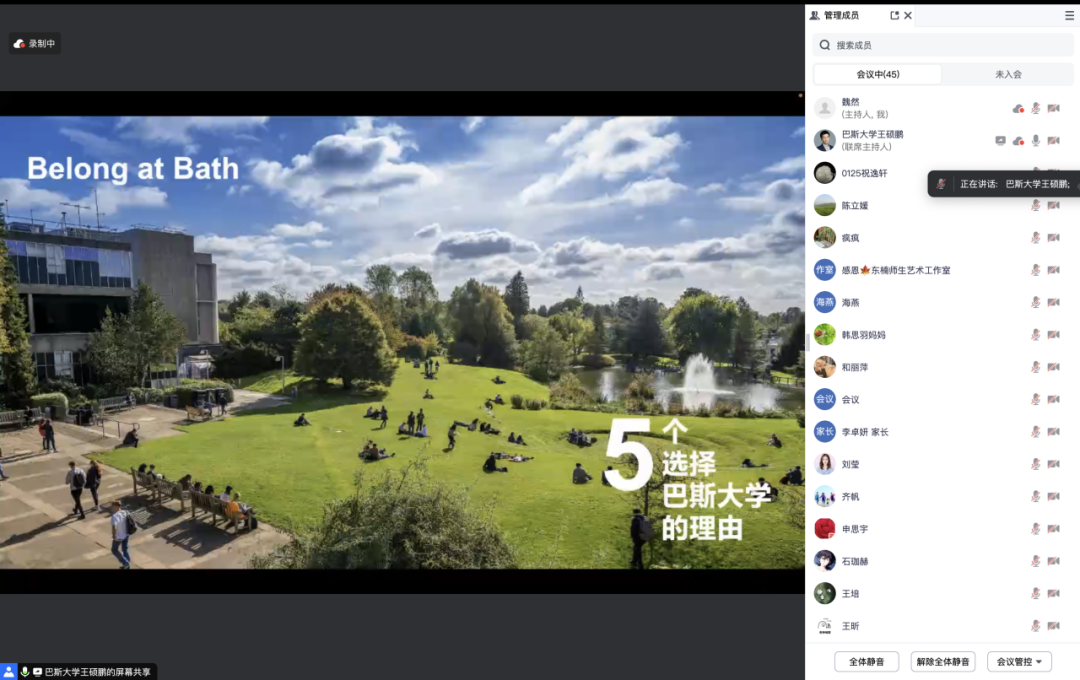The width and height of the screenshot is (1080, 680).
Task: Click 刘莹's avatar thumbnail
Action: pos(824,464)
